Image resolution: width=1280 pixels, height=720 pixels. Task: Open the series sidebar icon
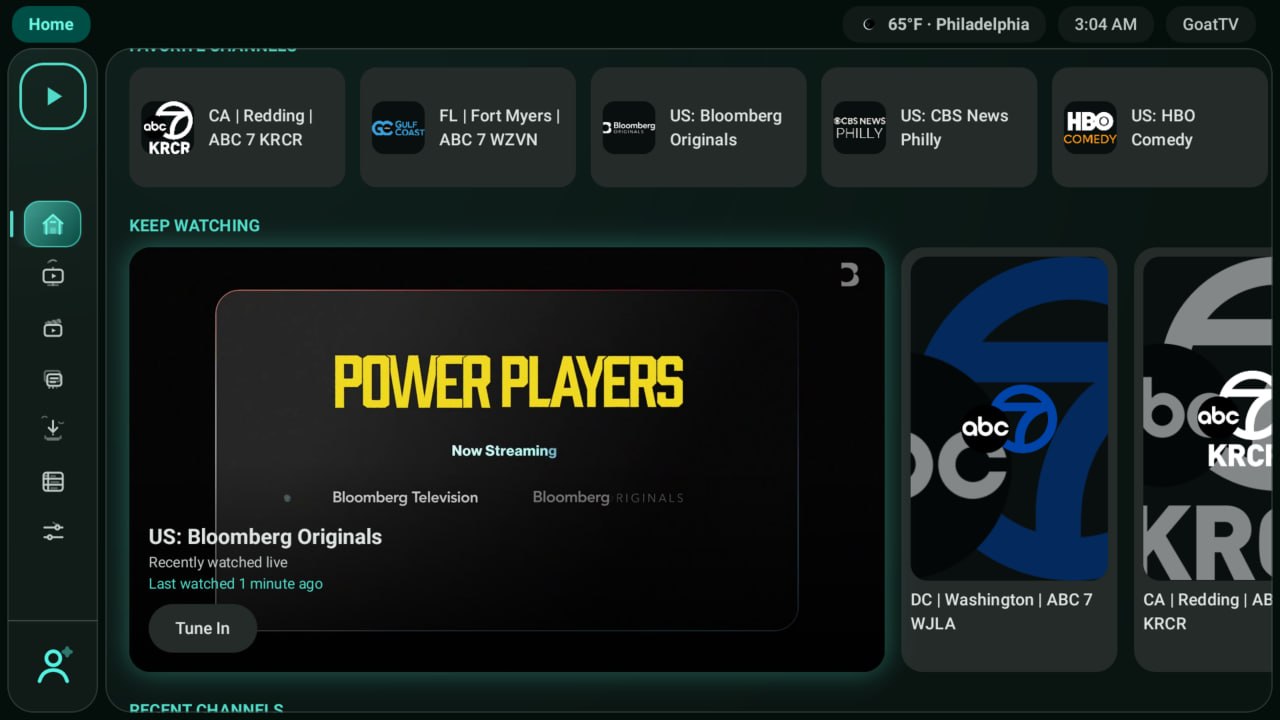pyautogui.click(x=53, y=379)
